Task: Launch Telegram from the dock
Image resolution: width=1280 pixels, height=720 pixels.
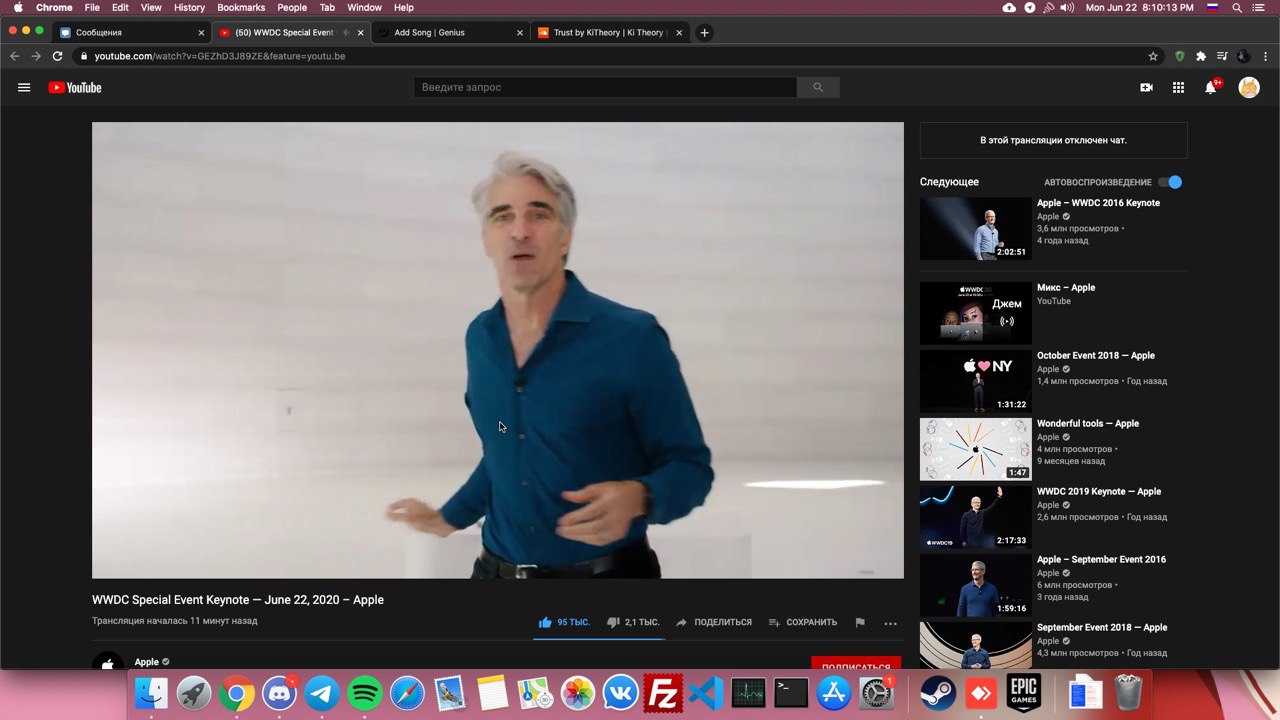Action: click(321, 693)
